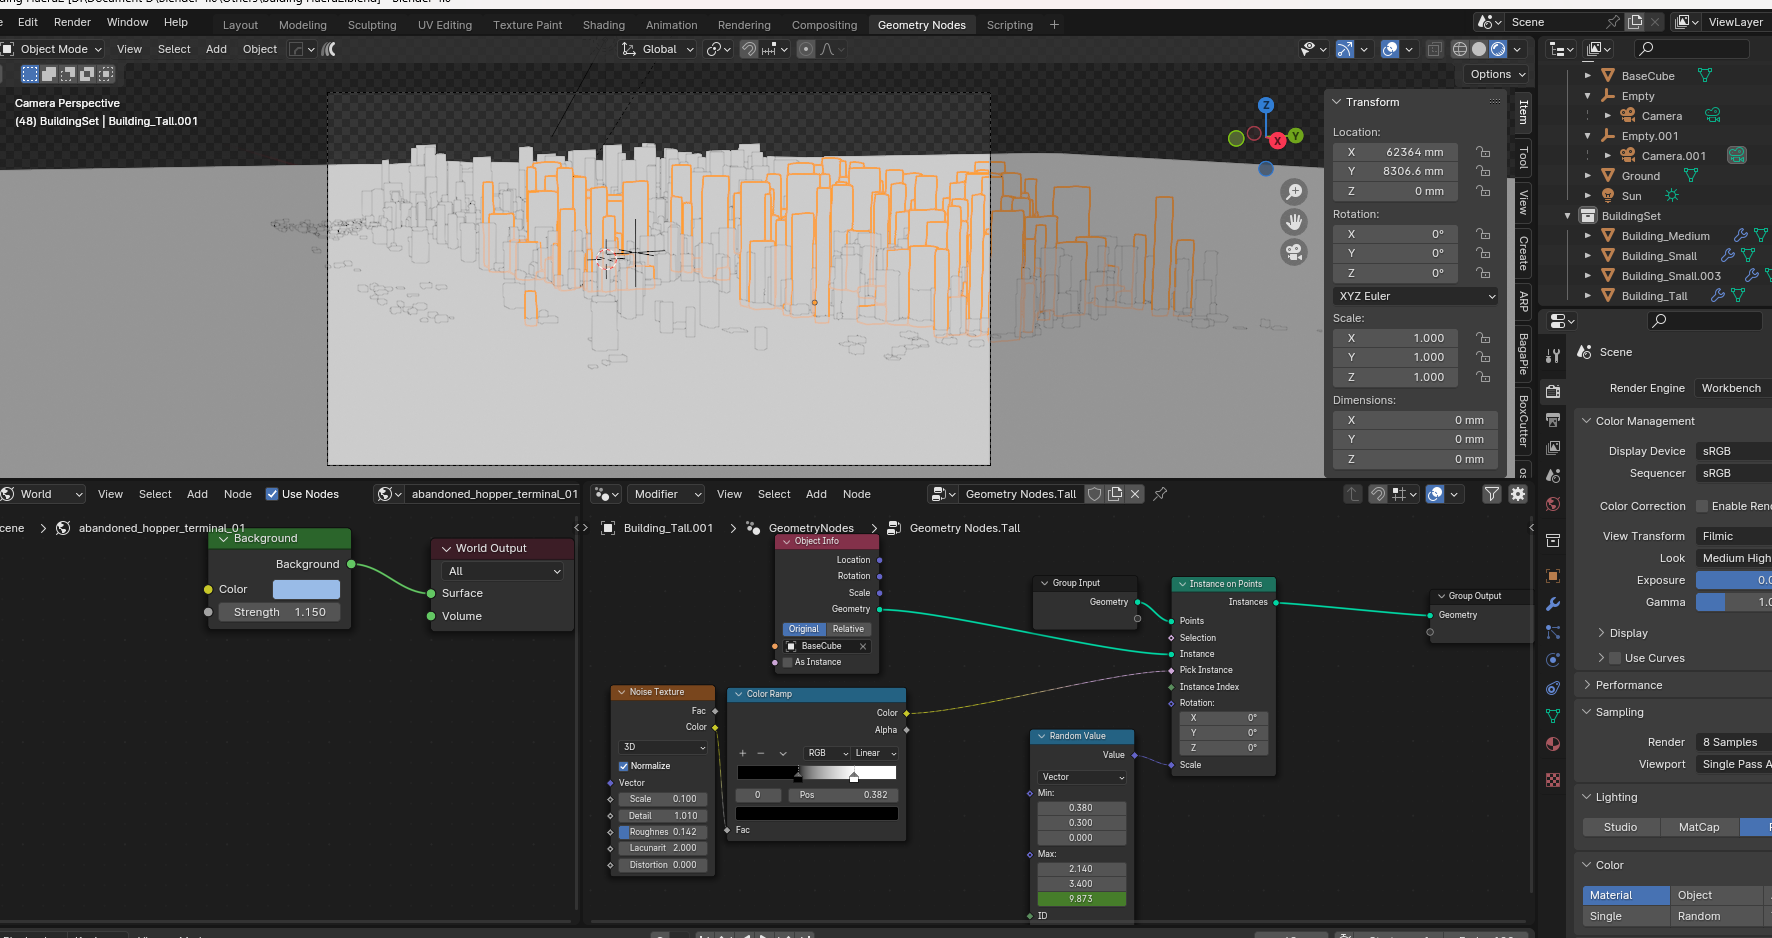This screenshot has width=1772, height=938.
Task: Toggle show overlays button in viewport header
Action: (1390, 49)
